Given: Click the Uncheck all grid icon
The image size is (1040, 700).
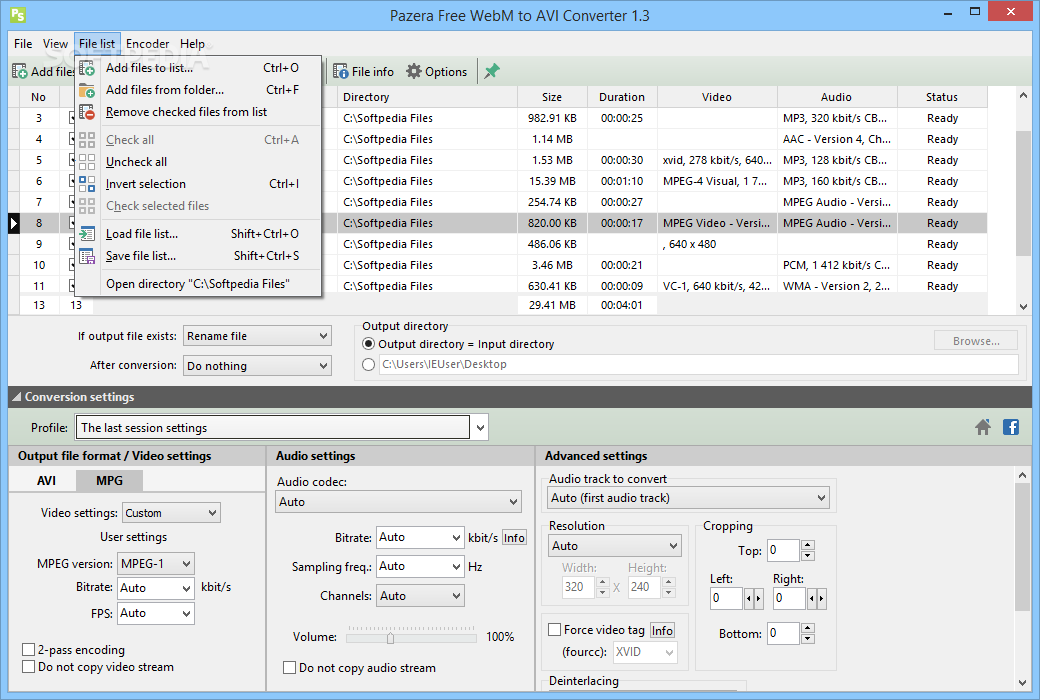Looking at the screenshot, I should pos(87,162).
